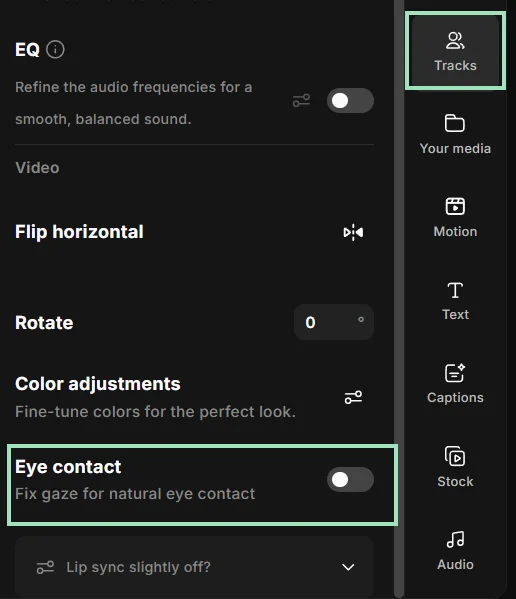Click the Rotate degrees input field
Image resolution: width=516 pixels, height=599 pixels.
(334, 322)
